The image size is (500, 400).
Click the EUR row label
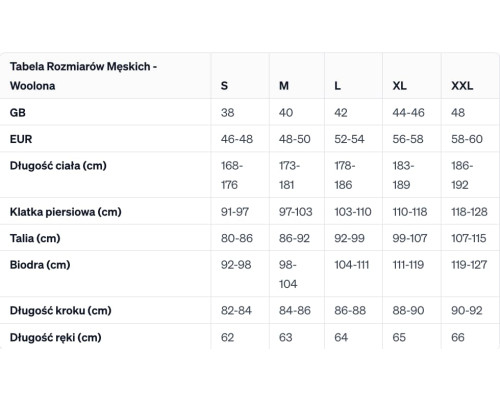(x=21, y=139)
